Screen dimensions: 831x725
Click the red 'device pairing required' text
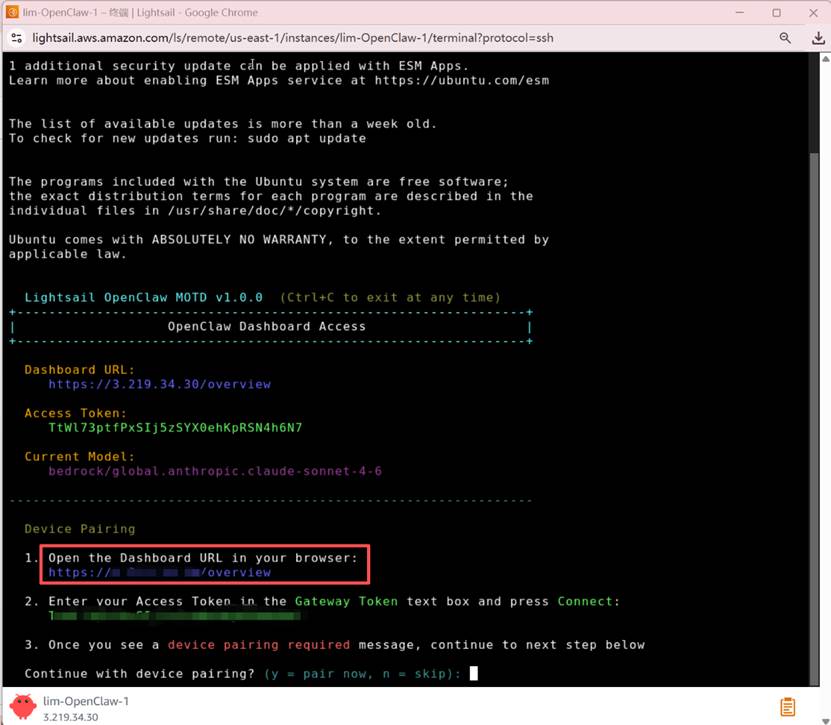(x=259, y=645)
